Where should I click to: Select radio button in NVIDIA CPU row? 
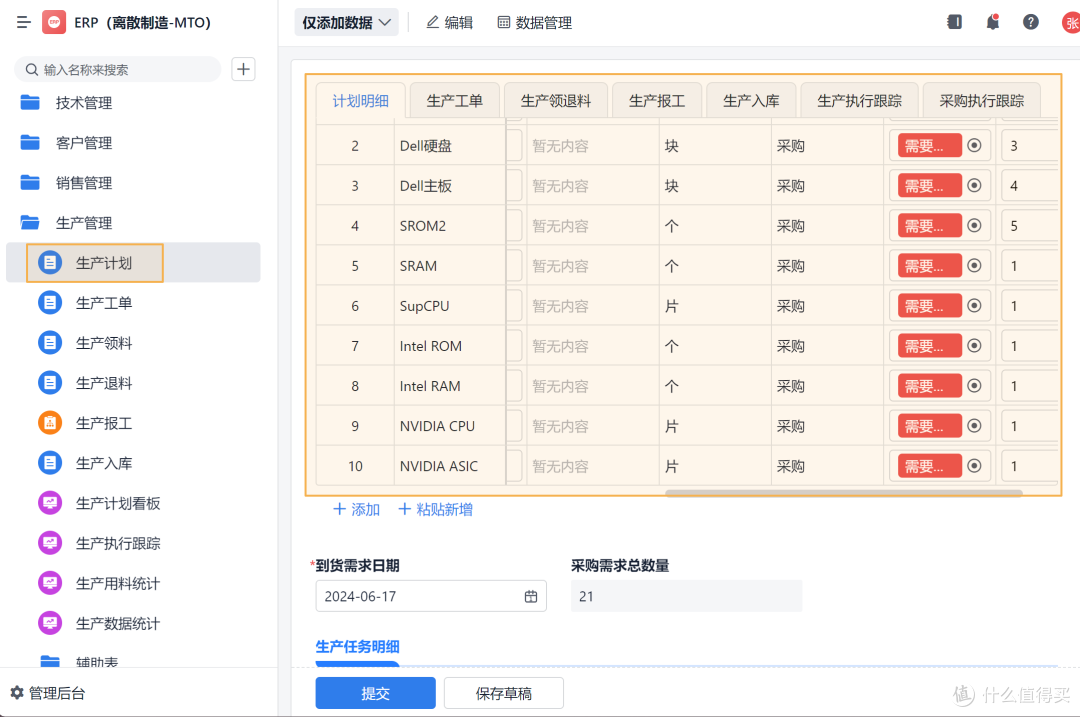[974, 426]
